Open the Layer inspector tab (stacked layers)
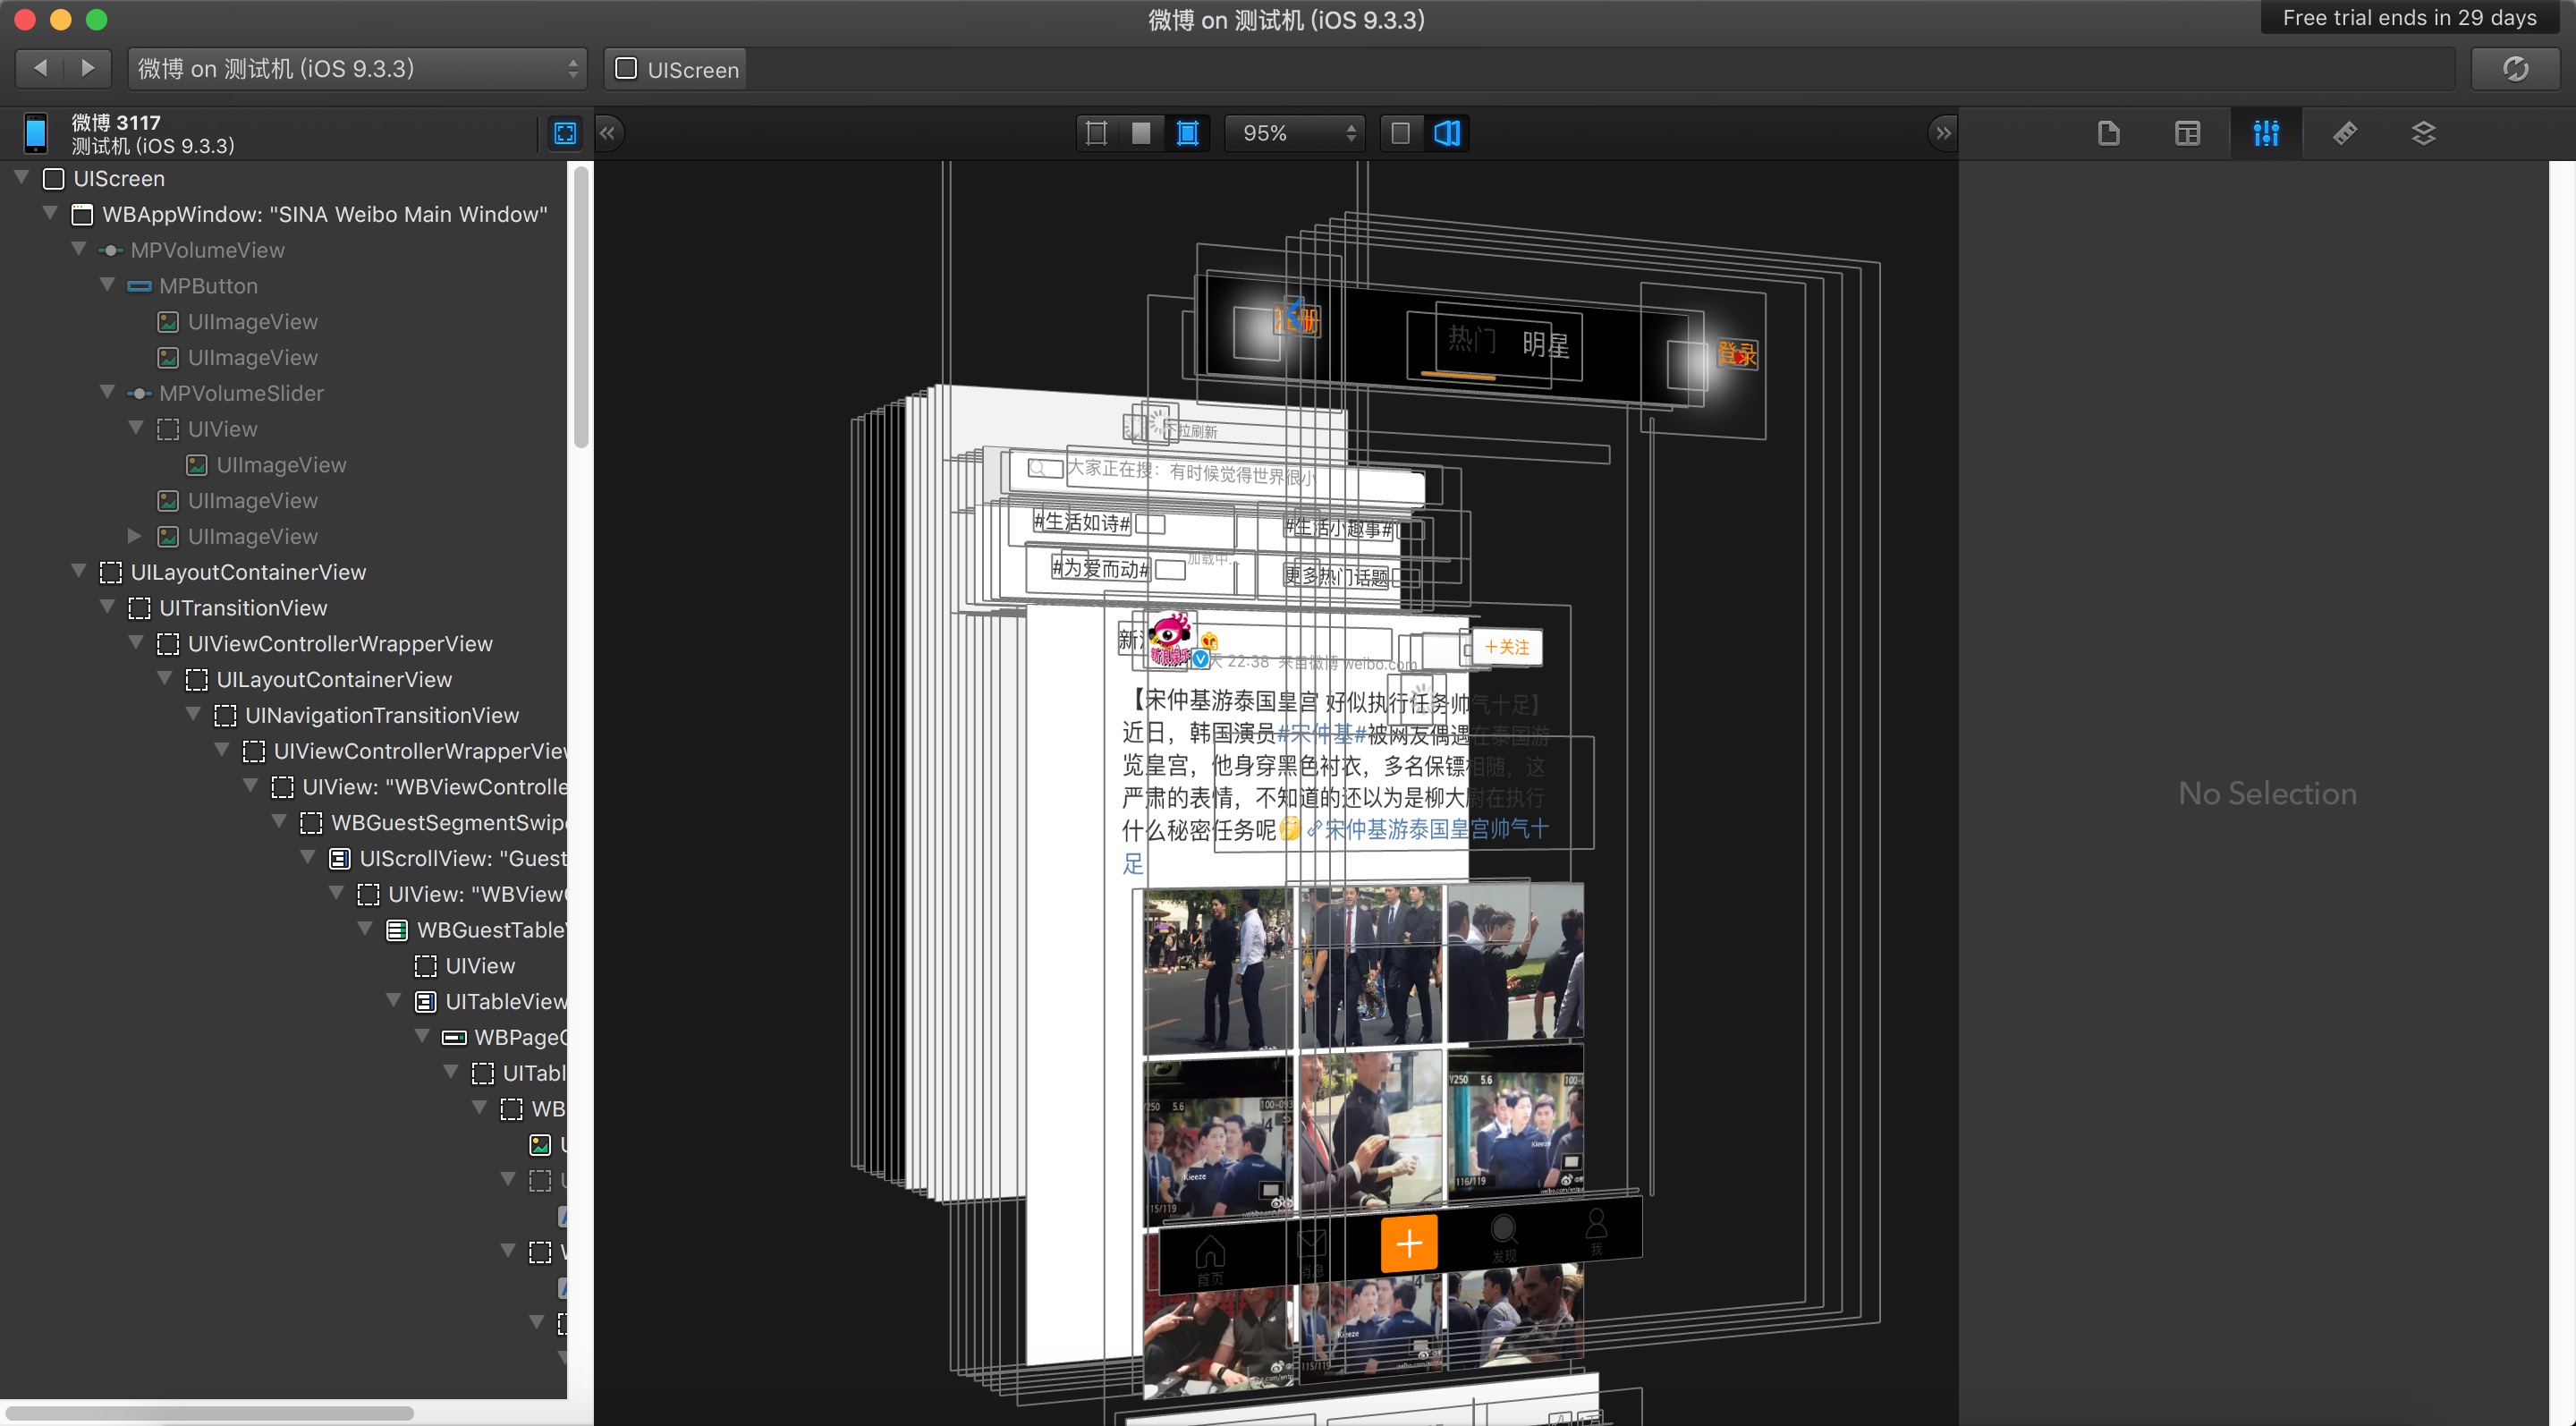Screen dimensions: 2576x1426 point(2423,133)
